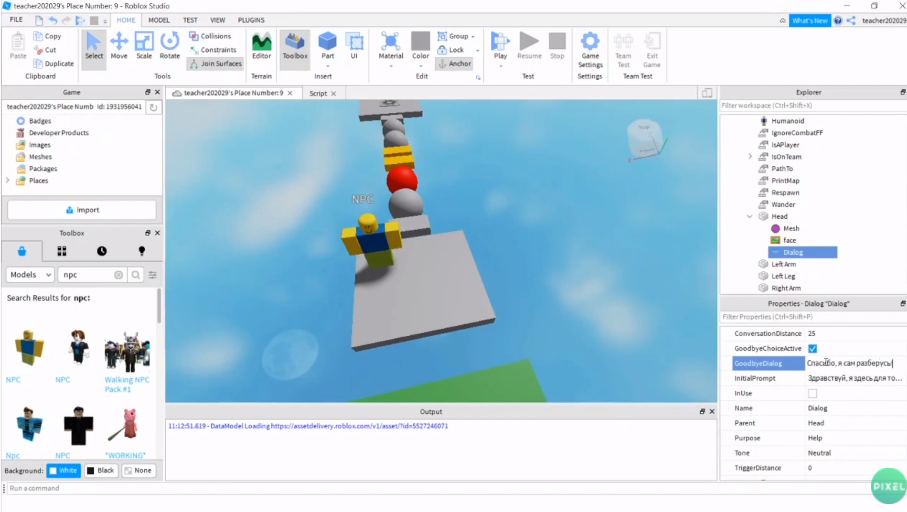Click the InitialPrompt property value
Screen dimensions: 907x512
855,378
